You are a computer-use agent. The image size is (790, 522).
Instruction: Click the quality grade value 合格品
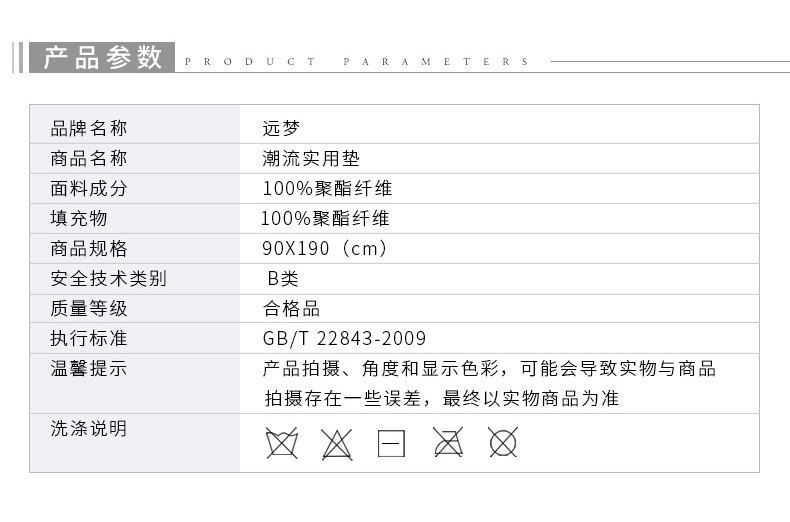pos(291,308)
